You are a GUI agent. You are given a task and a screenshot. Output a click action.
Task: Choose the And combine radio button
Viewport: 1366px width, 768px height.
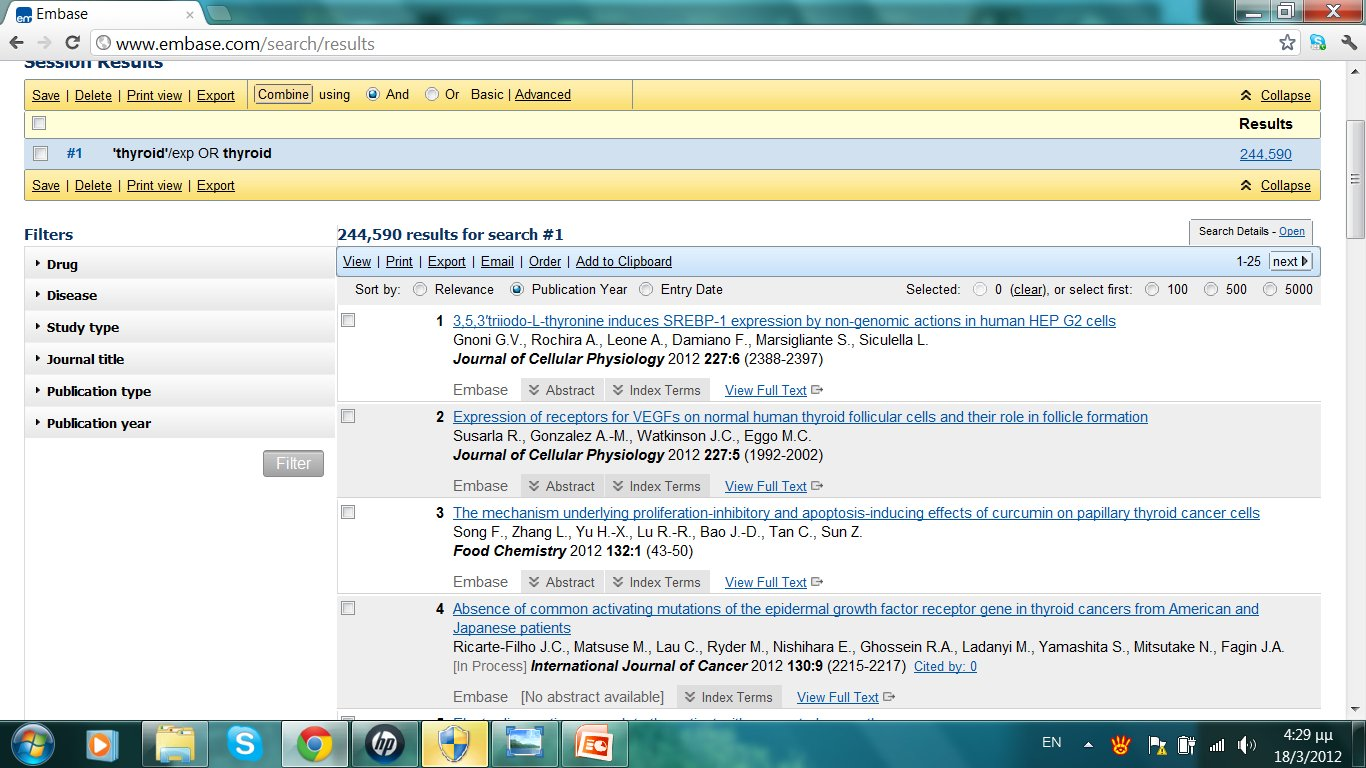pos(373,94)
